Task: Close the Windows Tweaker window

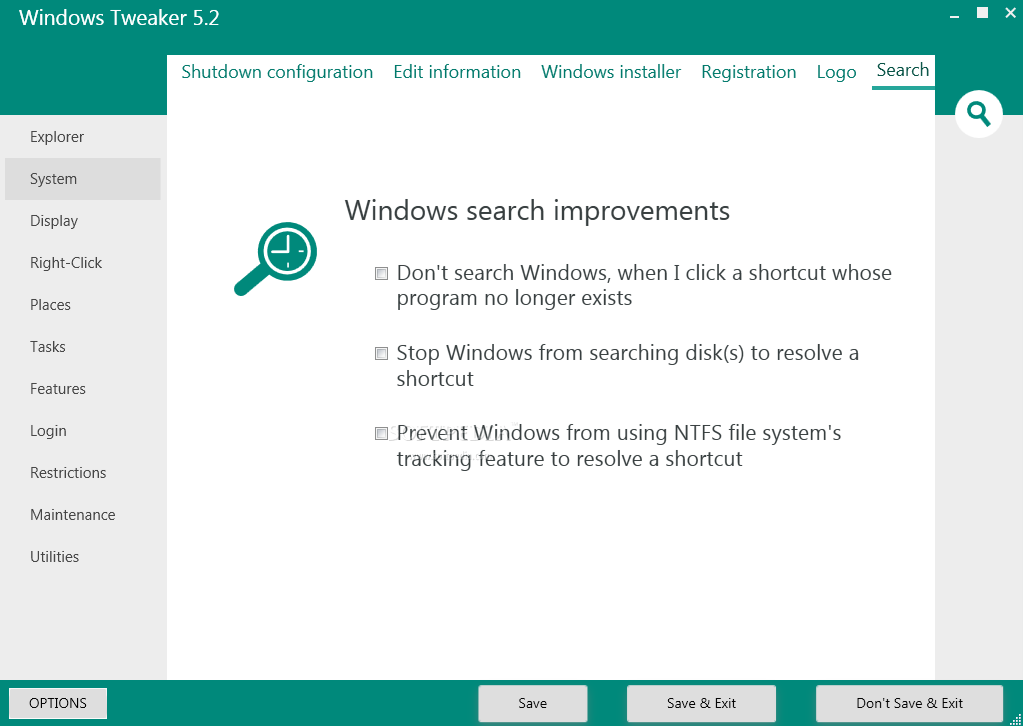Action: (x=1011, y=12)
